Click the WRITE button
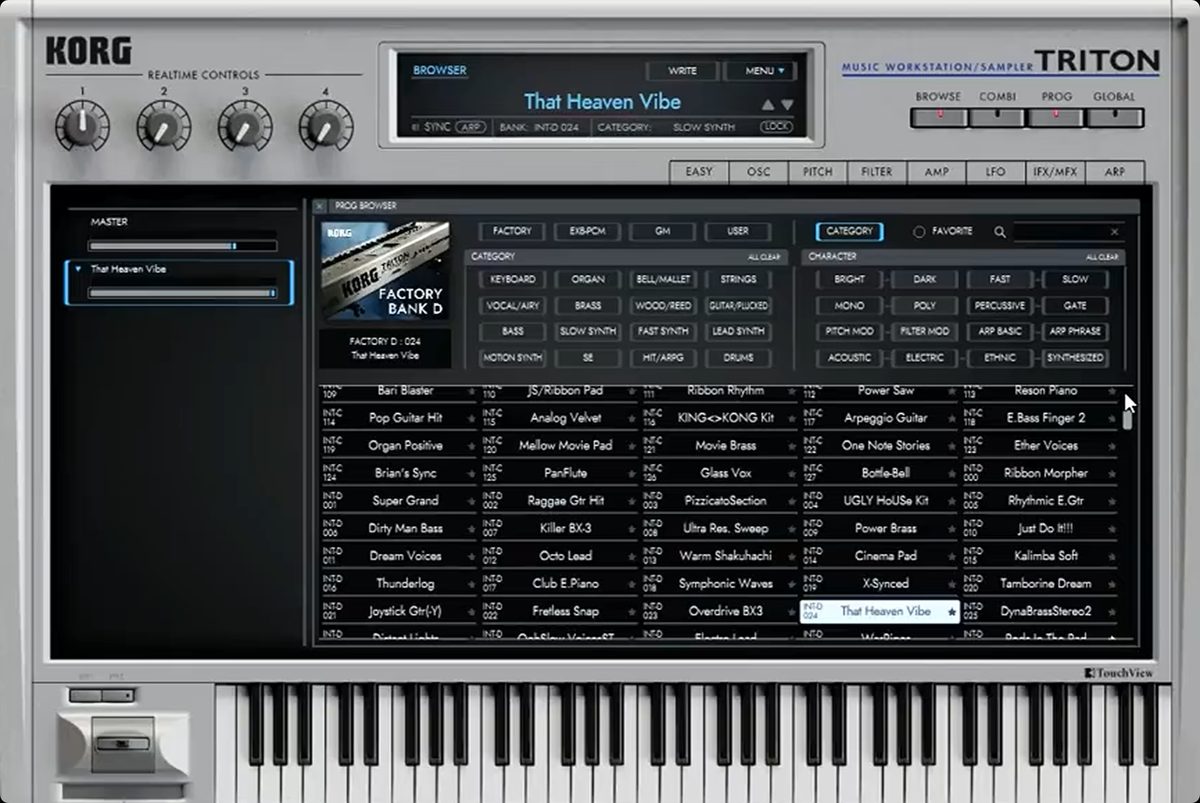 tap(682, 71)
